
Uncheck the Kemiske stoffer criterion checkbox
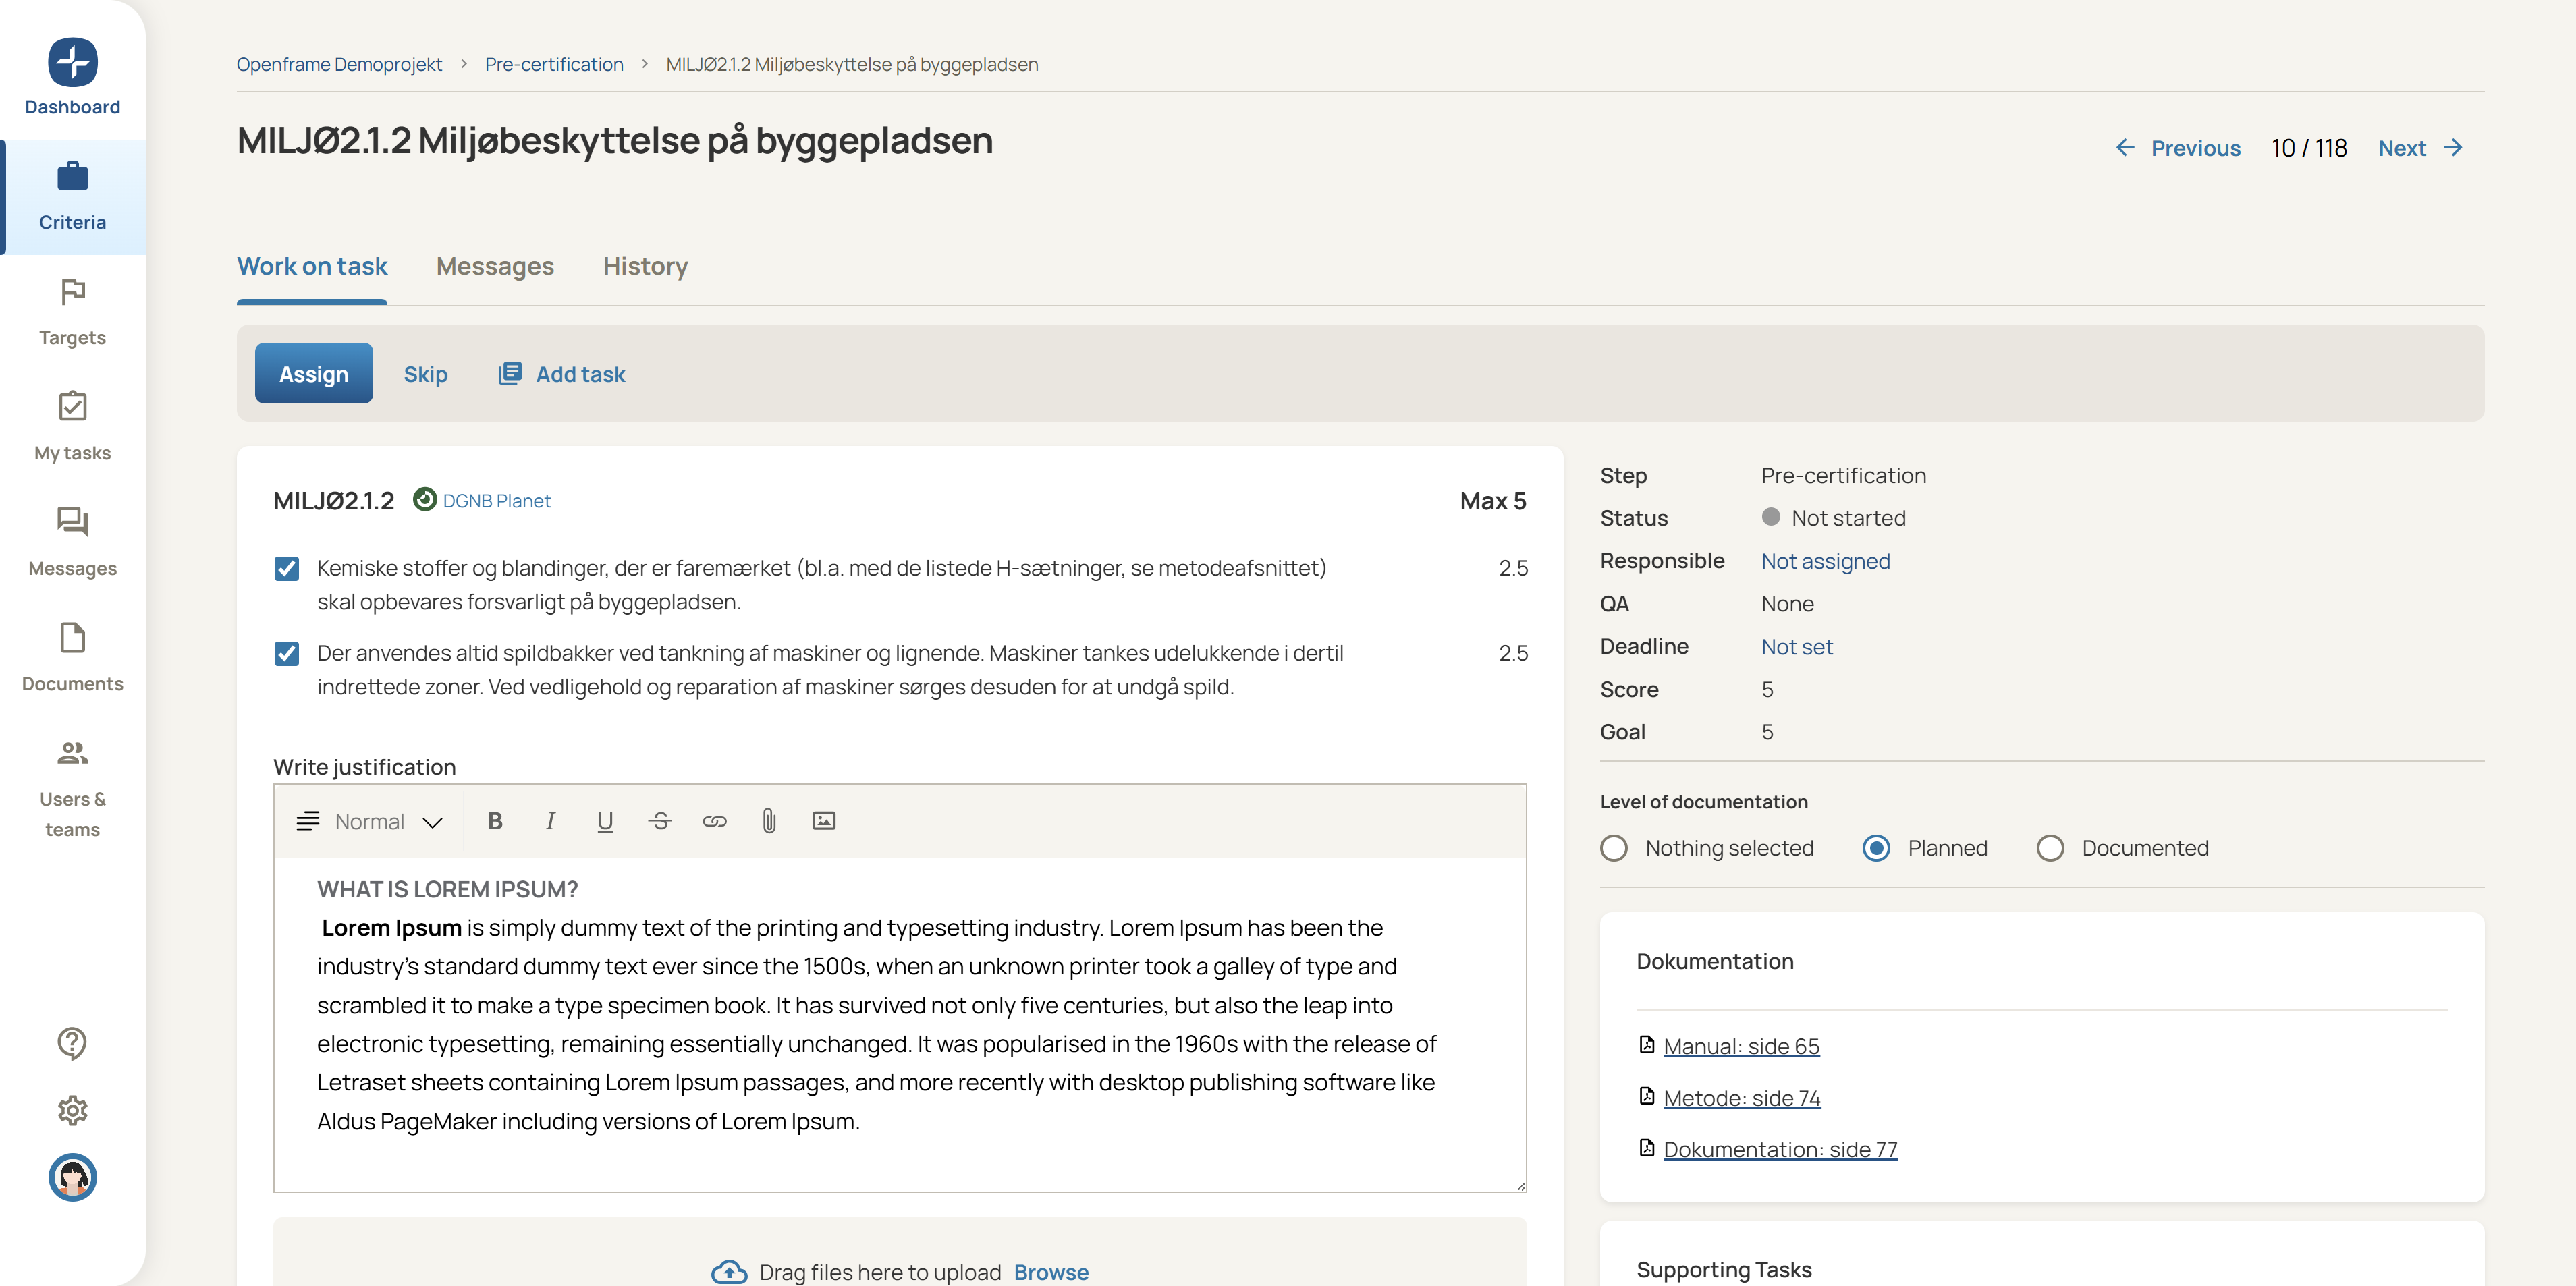coord(287,569)
